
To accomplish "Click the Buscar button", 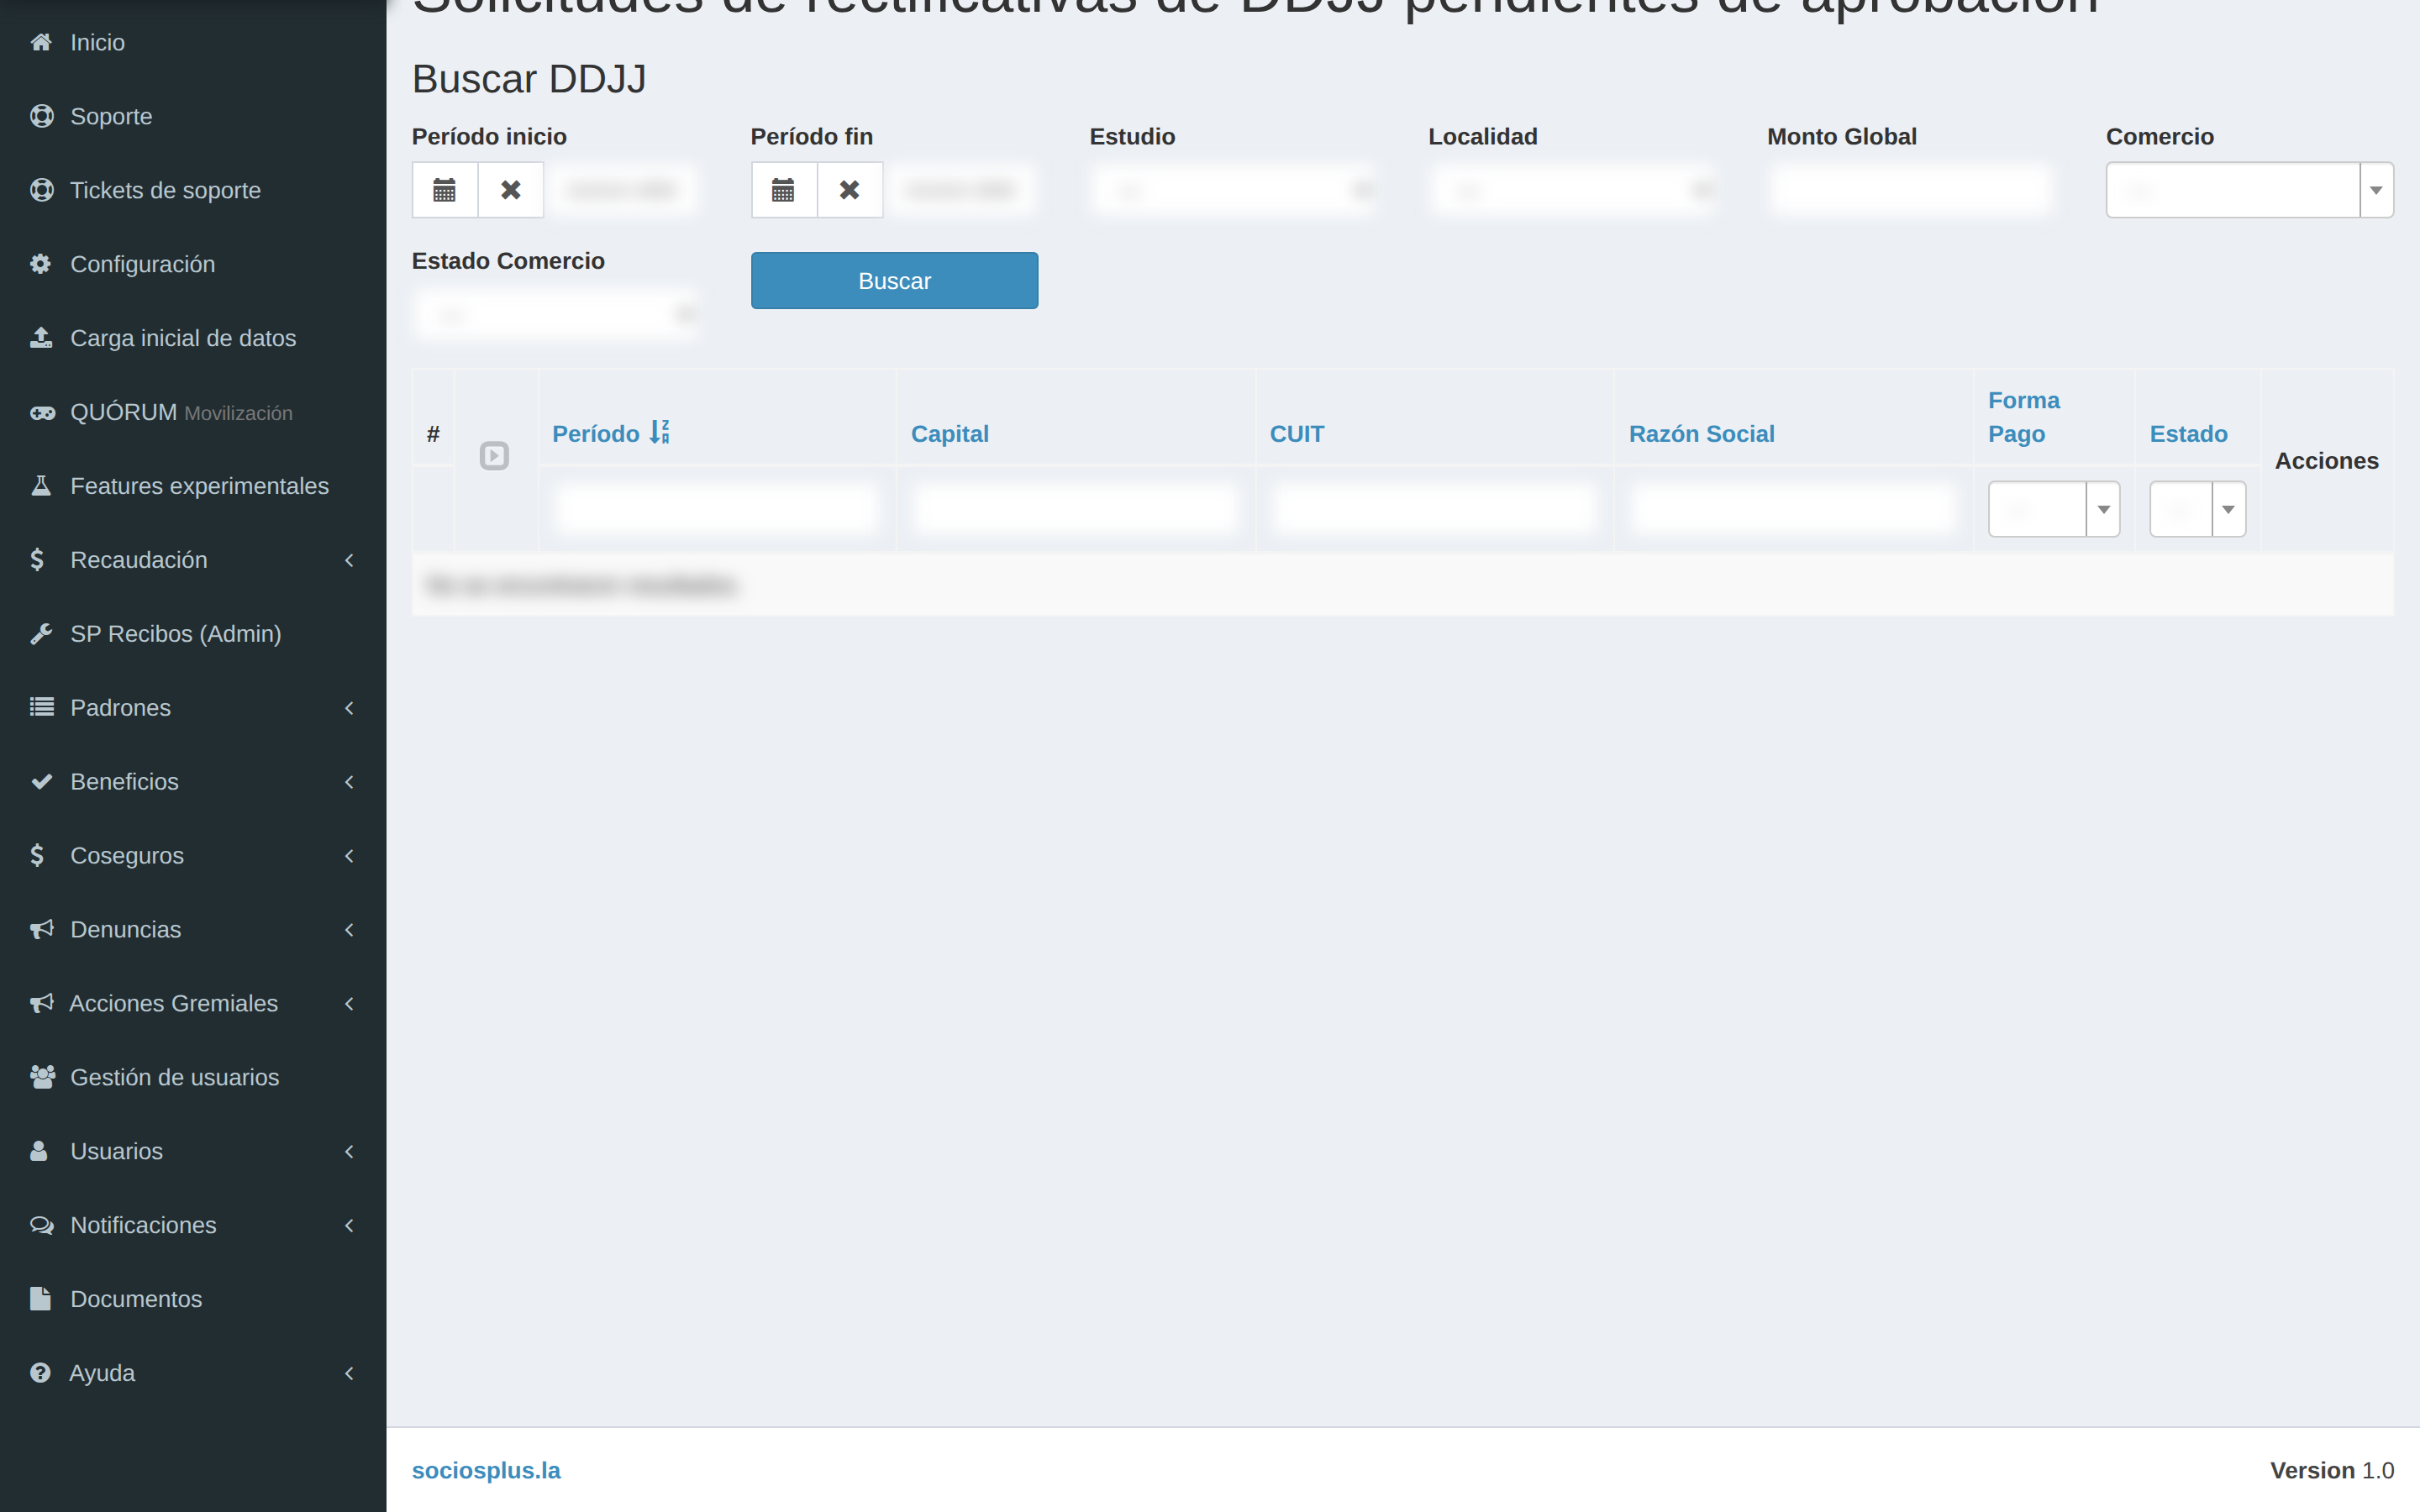I will click(x=894, y=281).
